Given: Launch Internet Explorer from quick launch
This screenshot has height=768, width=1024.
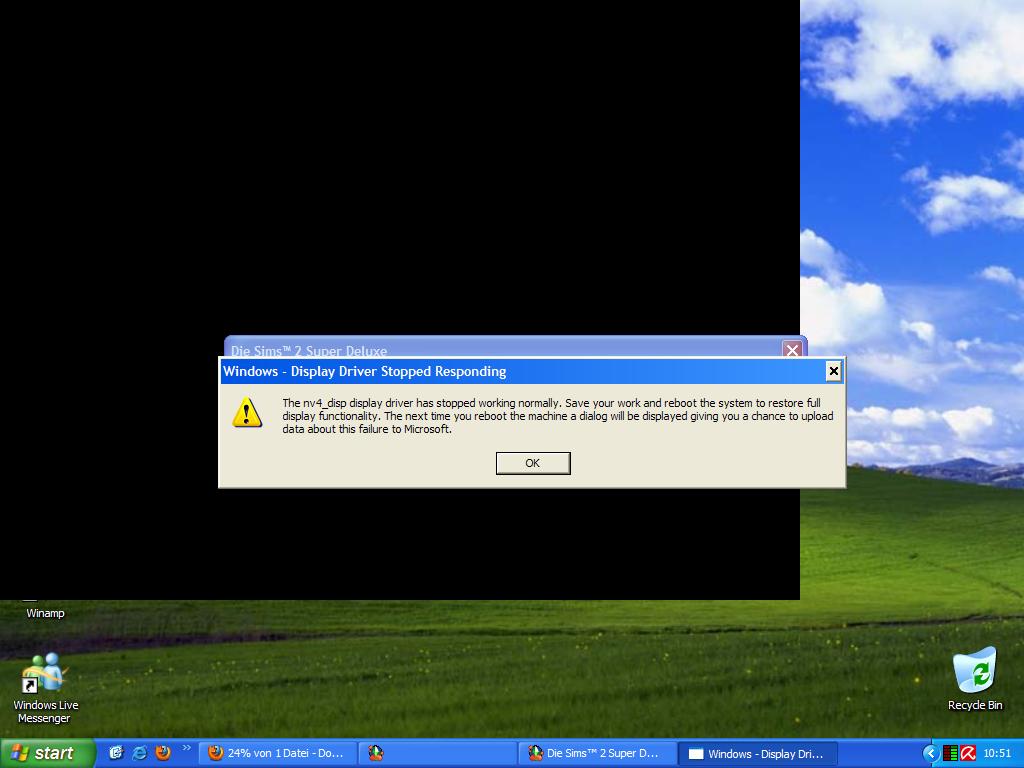Looking at the screenshot, I should (x=139, y=753).
